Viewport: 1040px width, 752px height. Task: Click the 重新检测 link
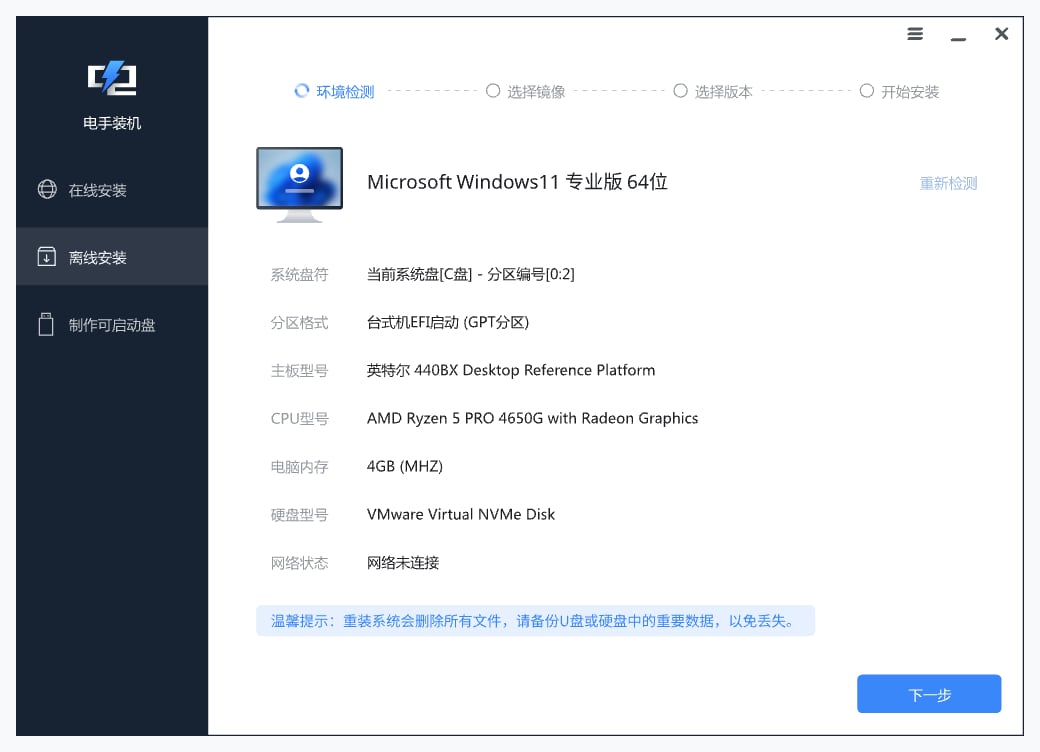pyautogui.click(x=948, y=183)
